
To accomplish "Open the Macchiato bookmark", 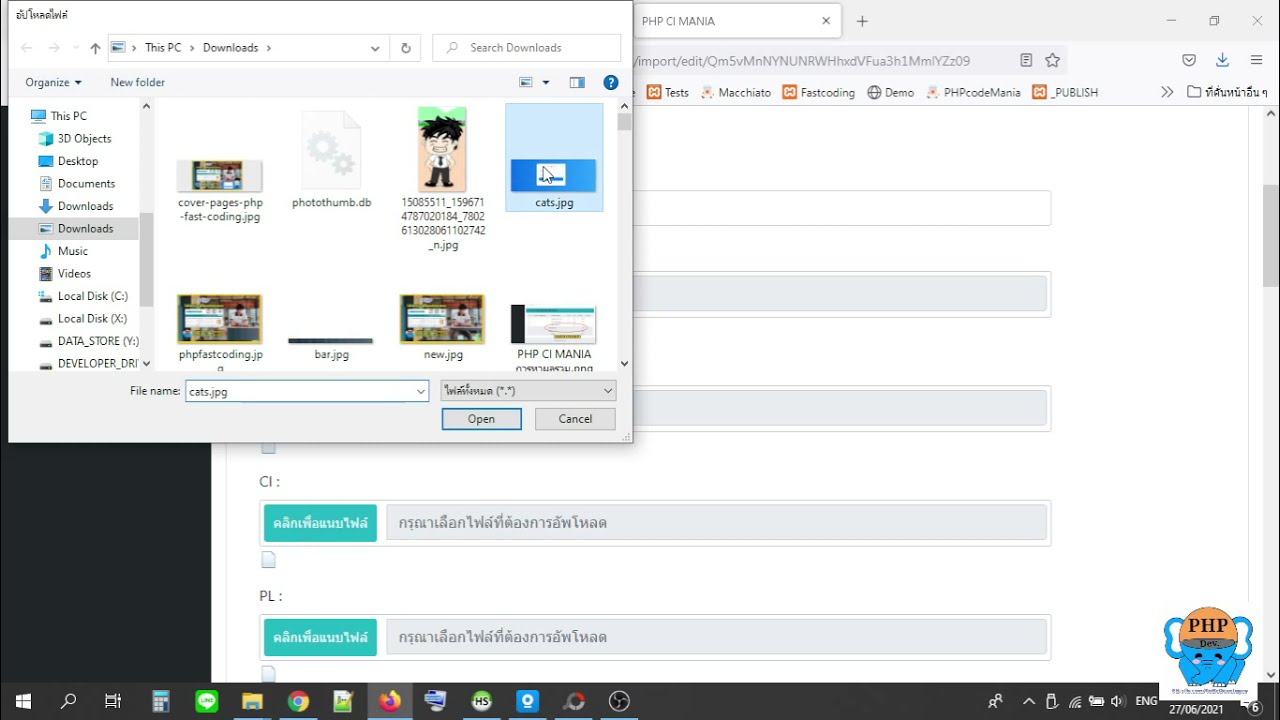I will click(735, 92).
